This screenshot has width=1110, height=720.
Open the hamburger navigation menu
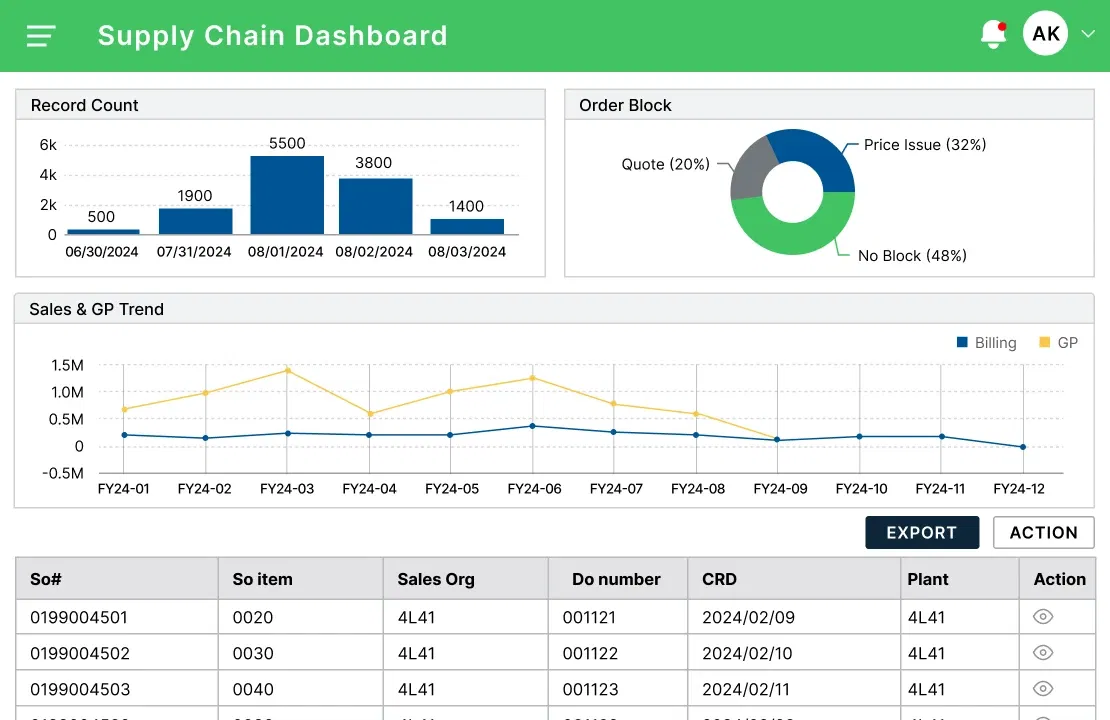pyautogui.click(x=40, y=35)
